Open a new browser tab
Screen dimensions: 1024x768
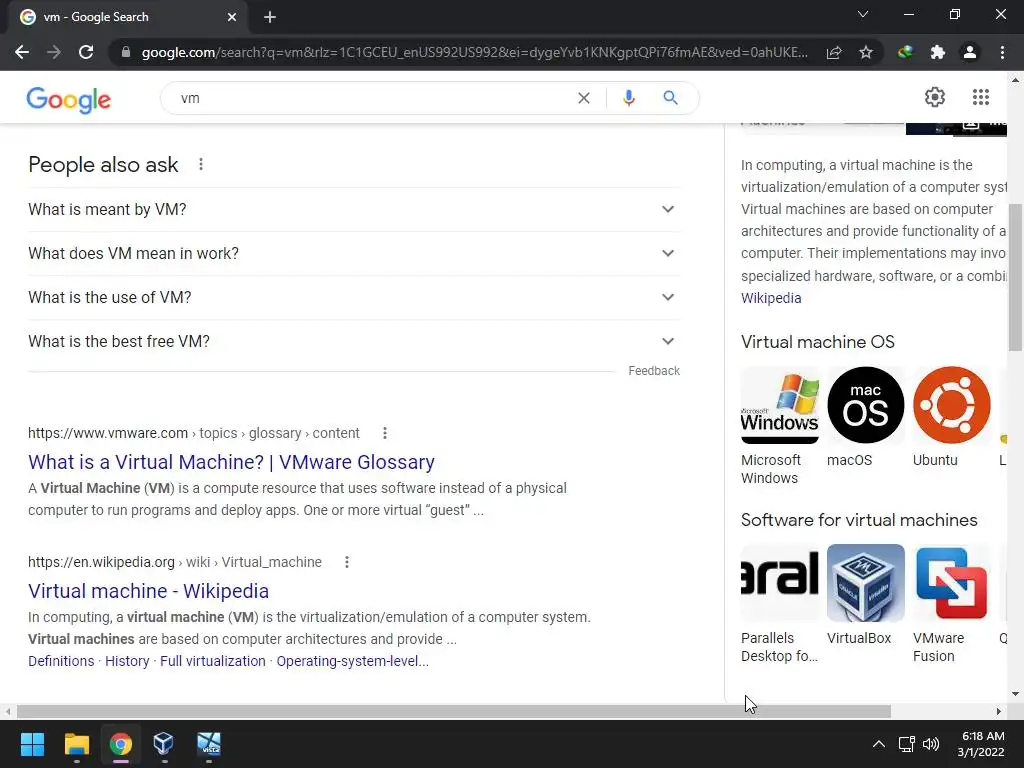pyautogui.click(x=270, y=17)
